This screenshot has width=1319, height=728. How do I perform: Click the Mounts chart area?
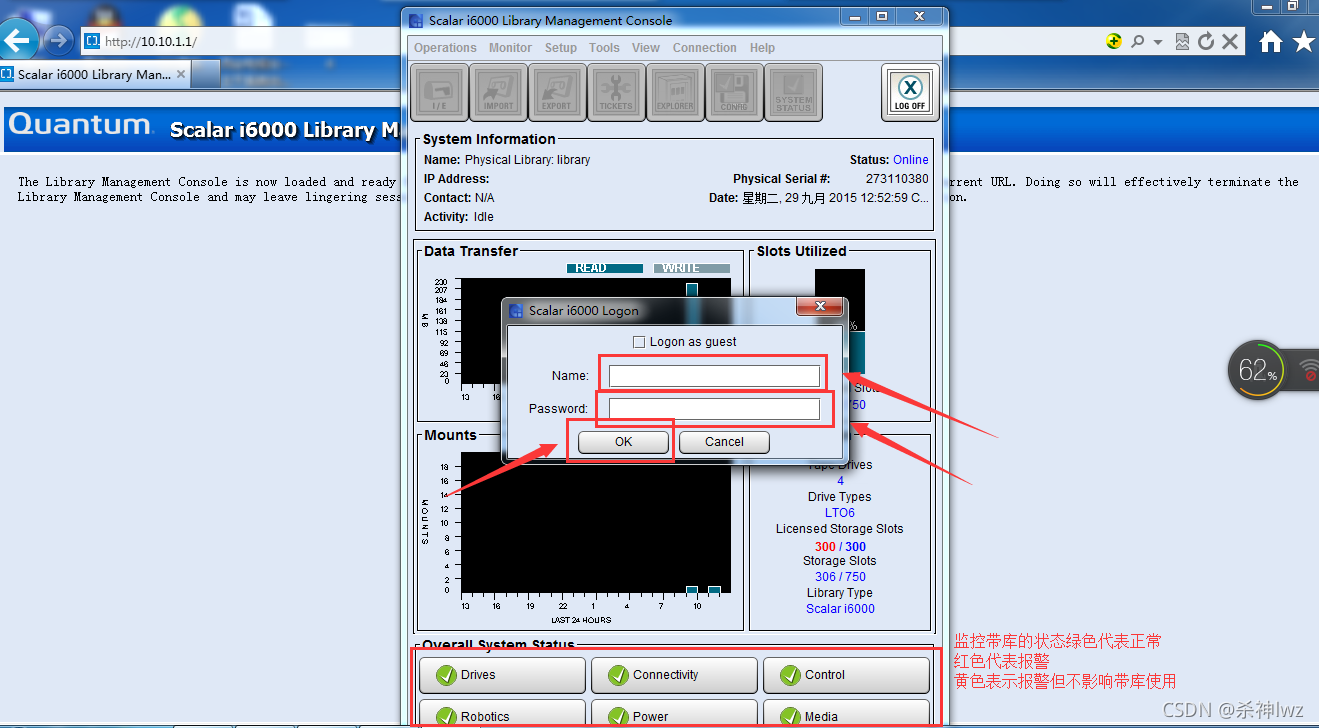(x=595, y=522)
